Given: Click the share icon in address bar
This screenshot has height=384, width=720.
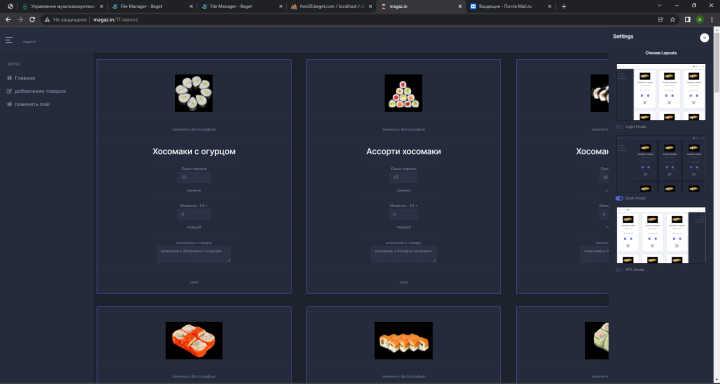Looking at the screenshot, I should click(660, 19).
